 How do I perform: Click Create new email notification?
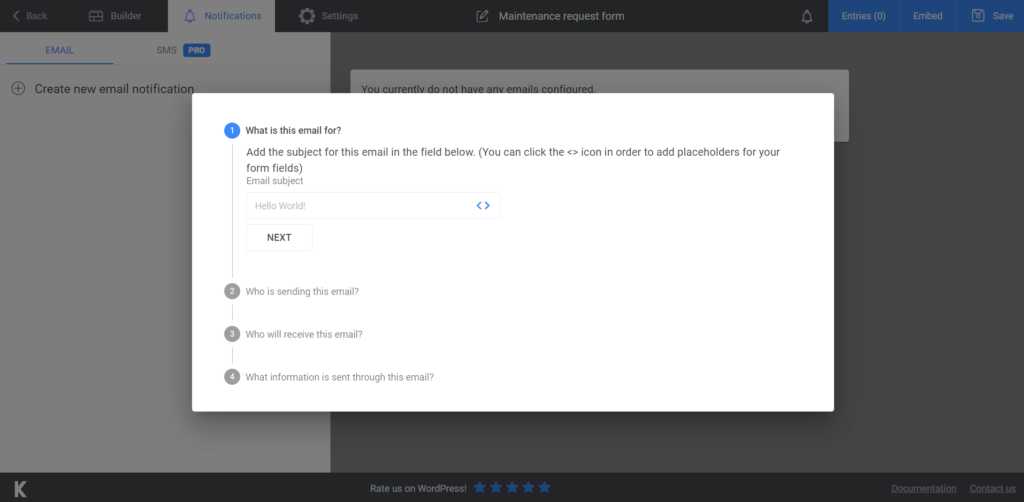pyautogui.click(x=114, y=89)
